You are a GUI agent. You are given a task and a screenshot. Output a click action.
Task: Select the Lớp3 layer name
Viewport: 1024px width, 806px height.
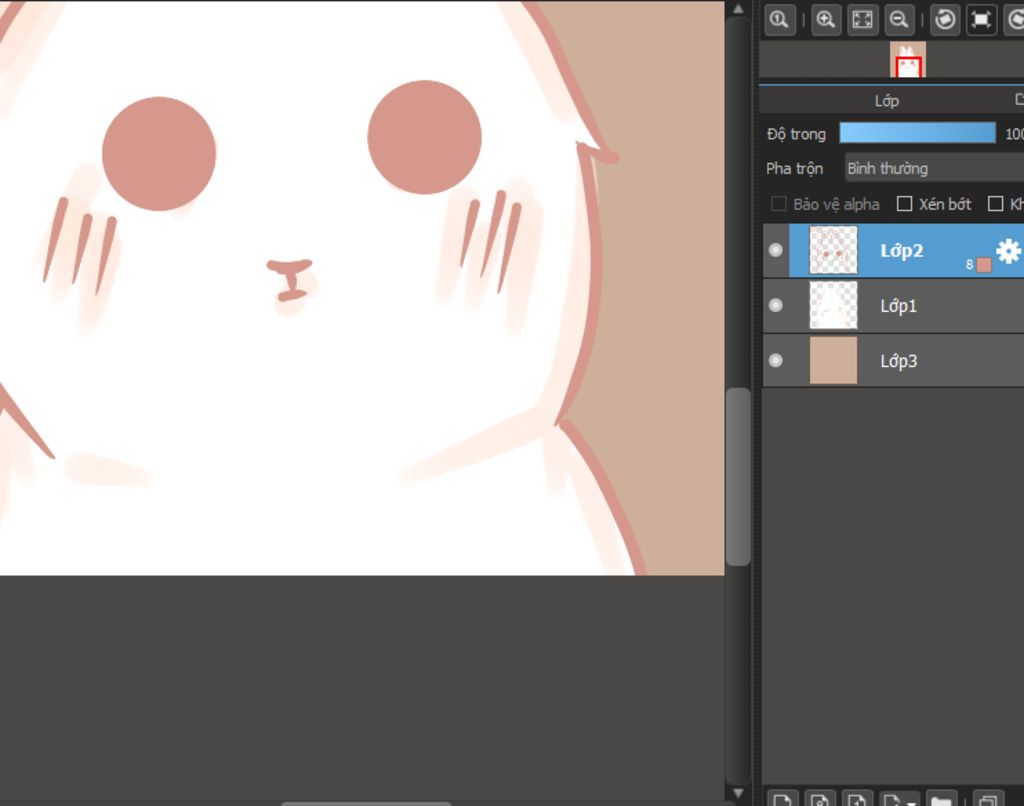pyautogui.click(x=898, y=361)
